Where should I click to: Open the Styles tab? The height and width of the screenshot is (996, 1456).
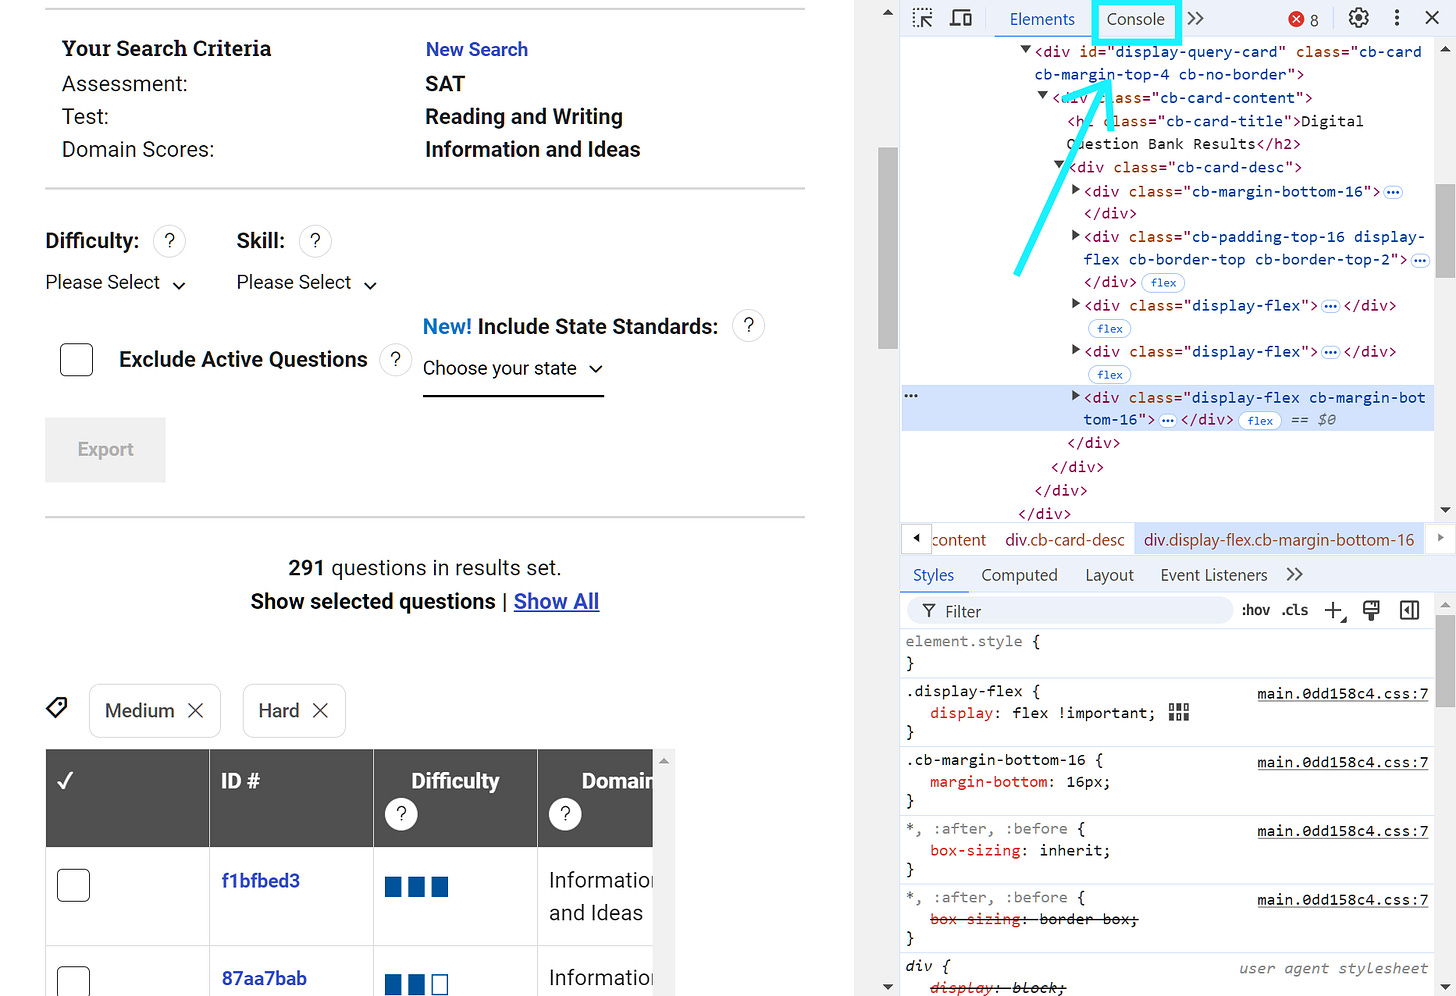(933, 575)
